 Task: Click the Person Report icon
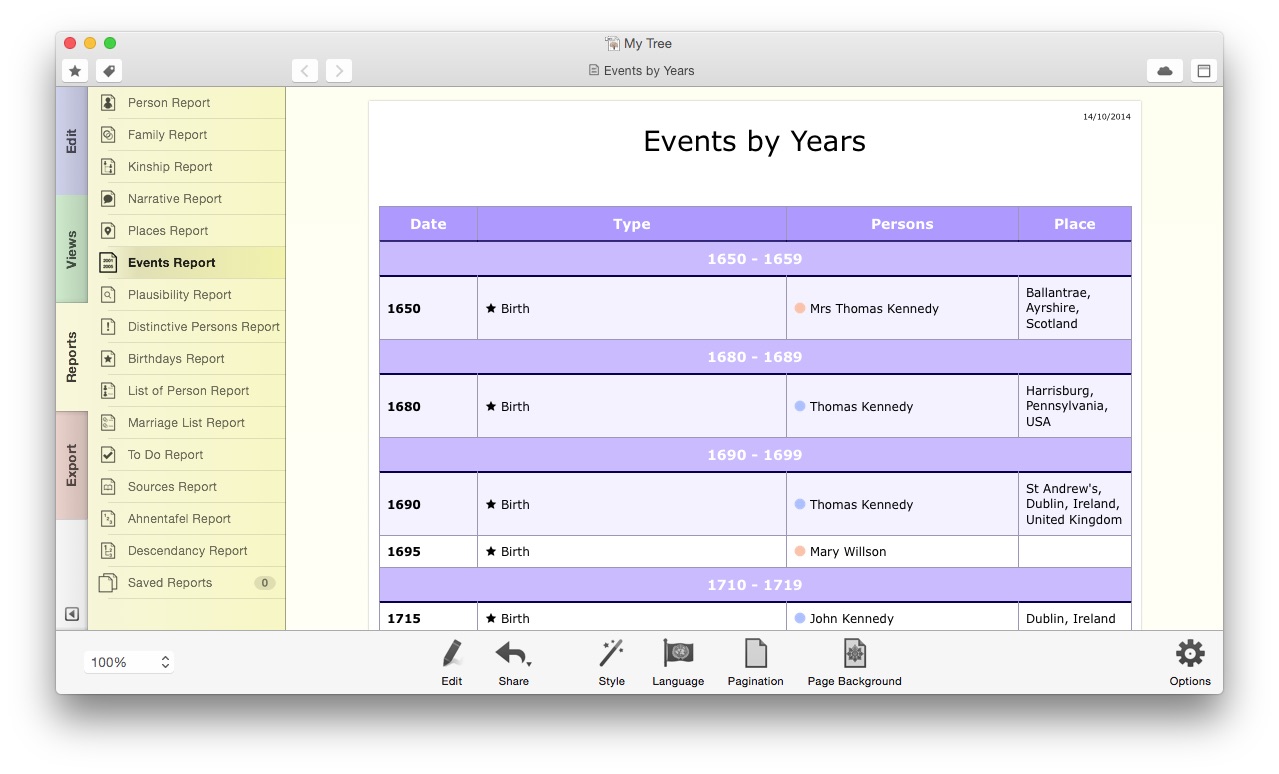[108, 103]
